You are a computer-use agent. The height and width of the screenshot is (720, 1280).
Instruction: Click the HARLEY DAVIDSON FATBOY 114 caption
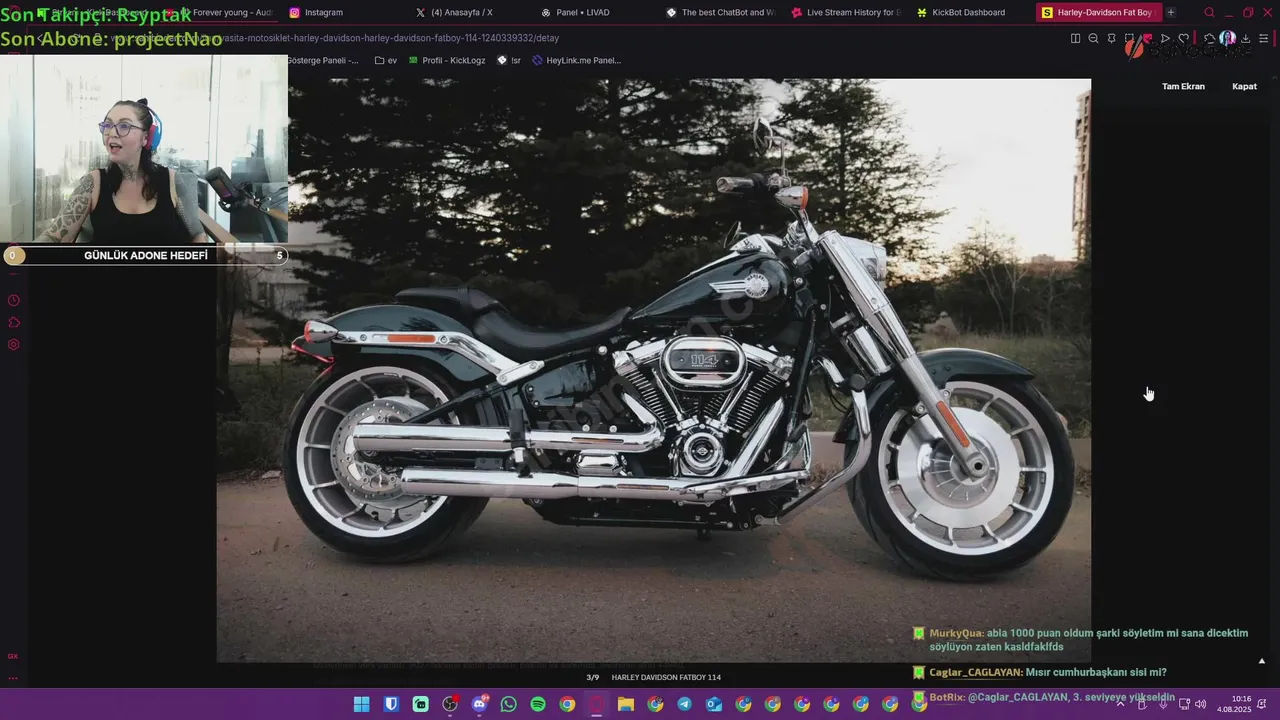click(666, 677)
